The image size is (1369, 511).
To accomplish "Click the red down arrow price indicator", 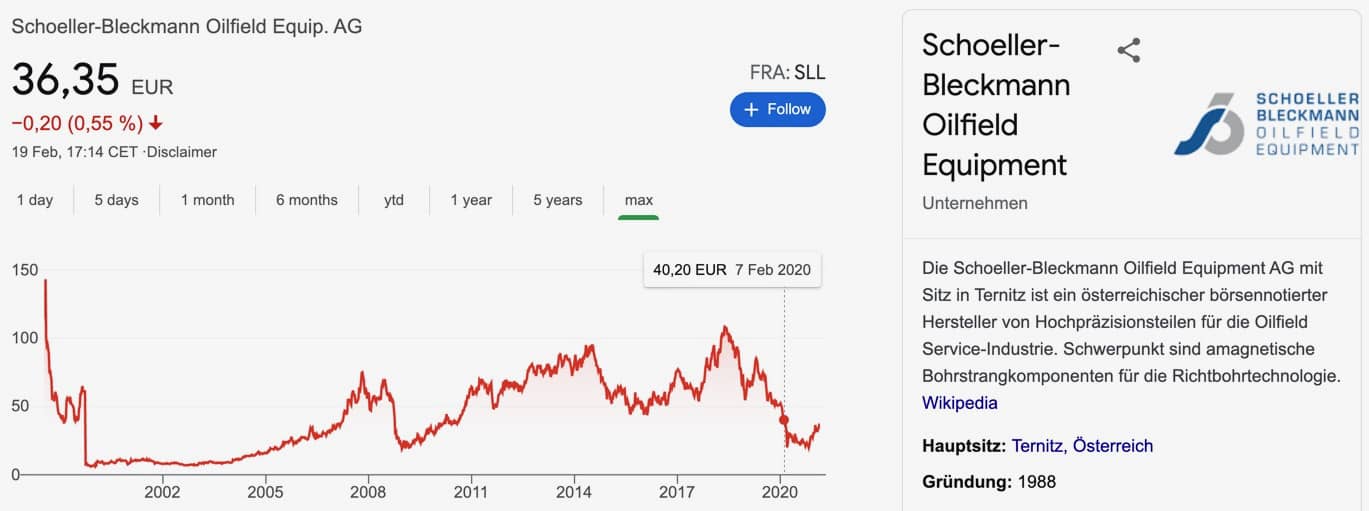I will [156, 124].
